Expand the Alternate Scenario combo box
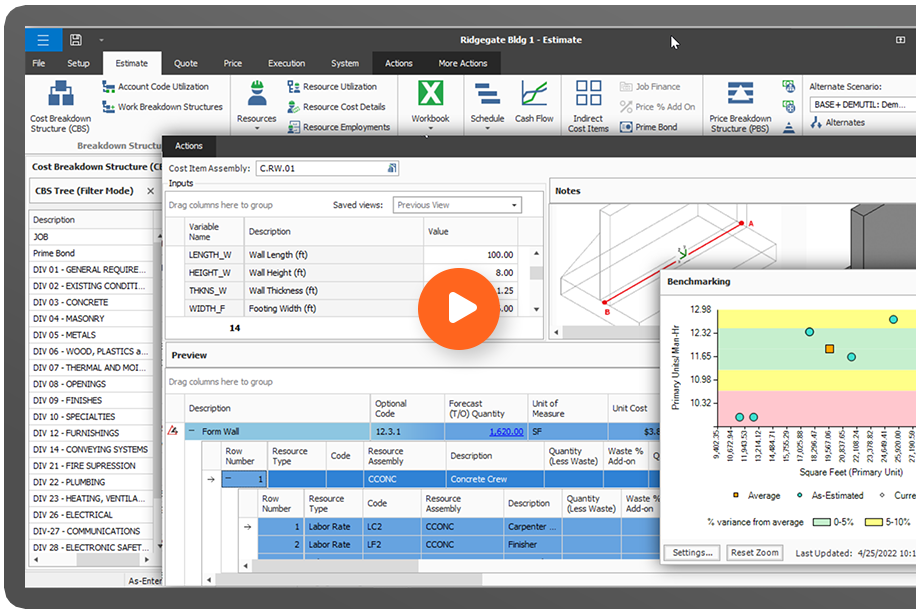916x615 pixels. point(859,104)
